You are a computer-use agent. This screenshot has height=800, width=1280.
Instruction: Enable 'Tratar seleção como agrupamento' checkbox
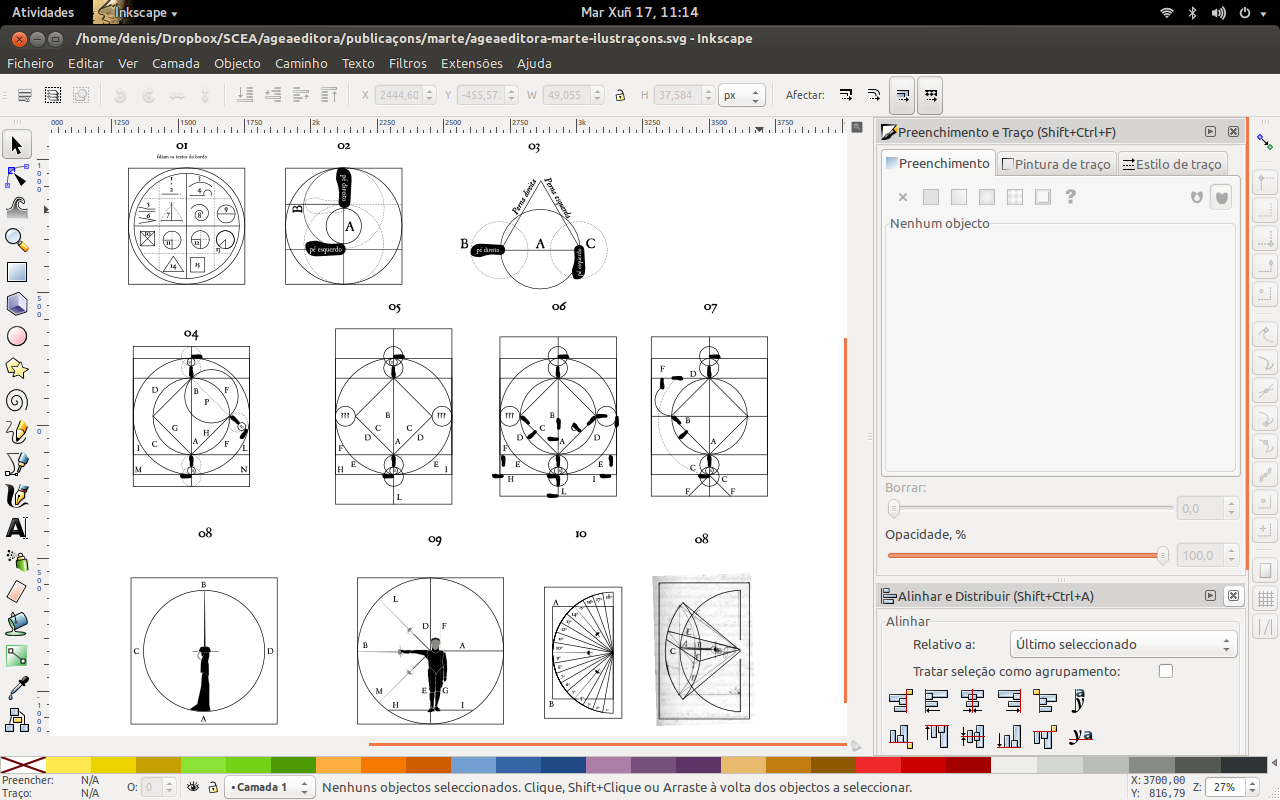click(1165, 671)
